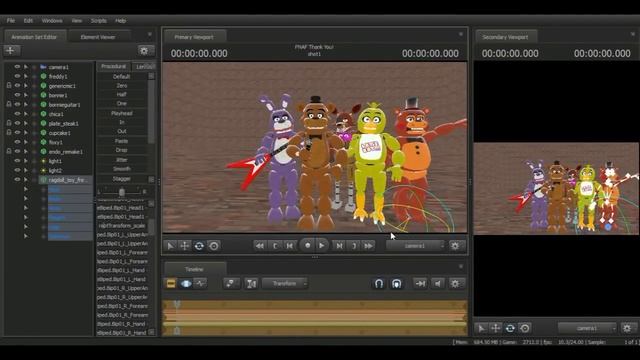Switch timeline to Clip Editor mode
The width and height of the screenshot is (640, 360).
(171, 283)
